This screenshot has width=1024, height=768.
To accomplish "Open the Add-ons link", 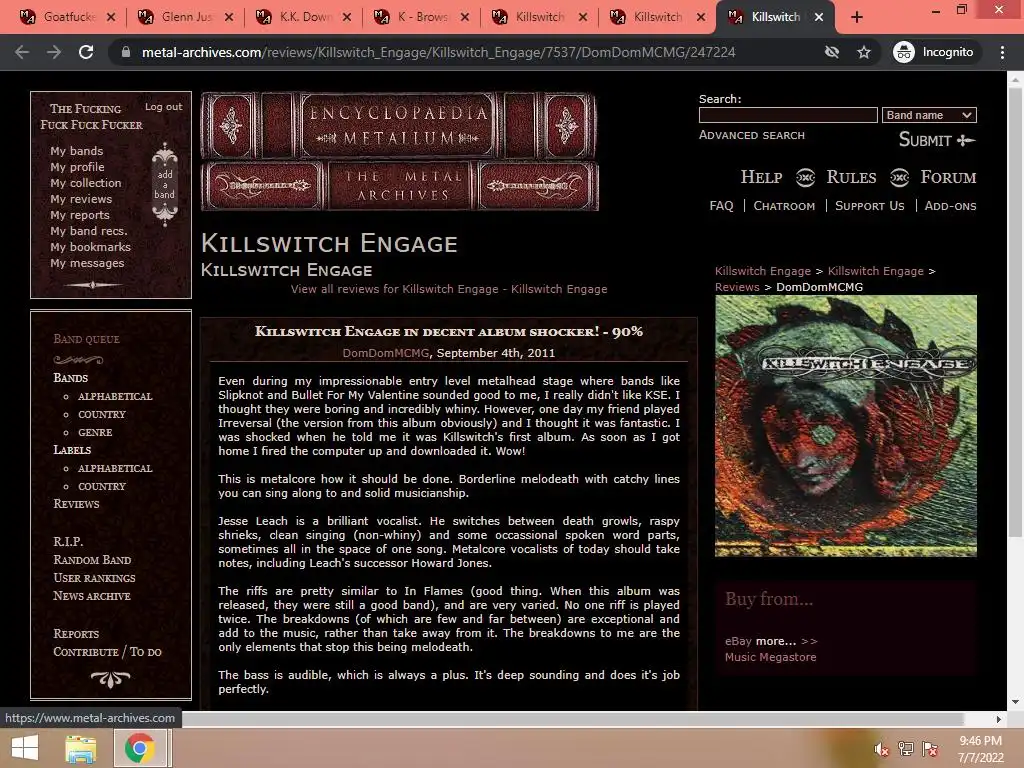I will click(950, 206).
